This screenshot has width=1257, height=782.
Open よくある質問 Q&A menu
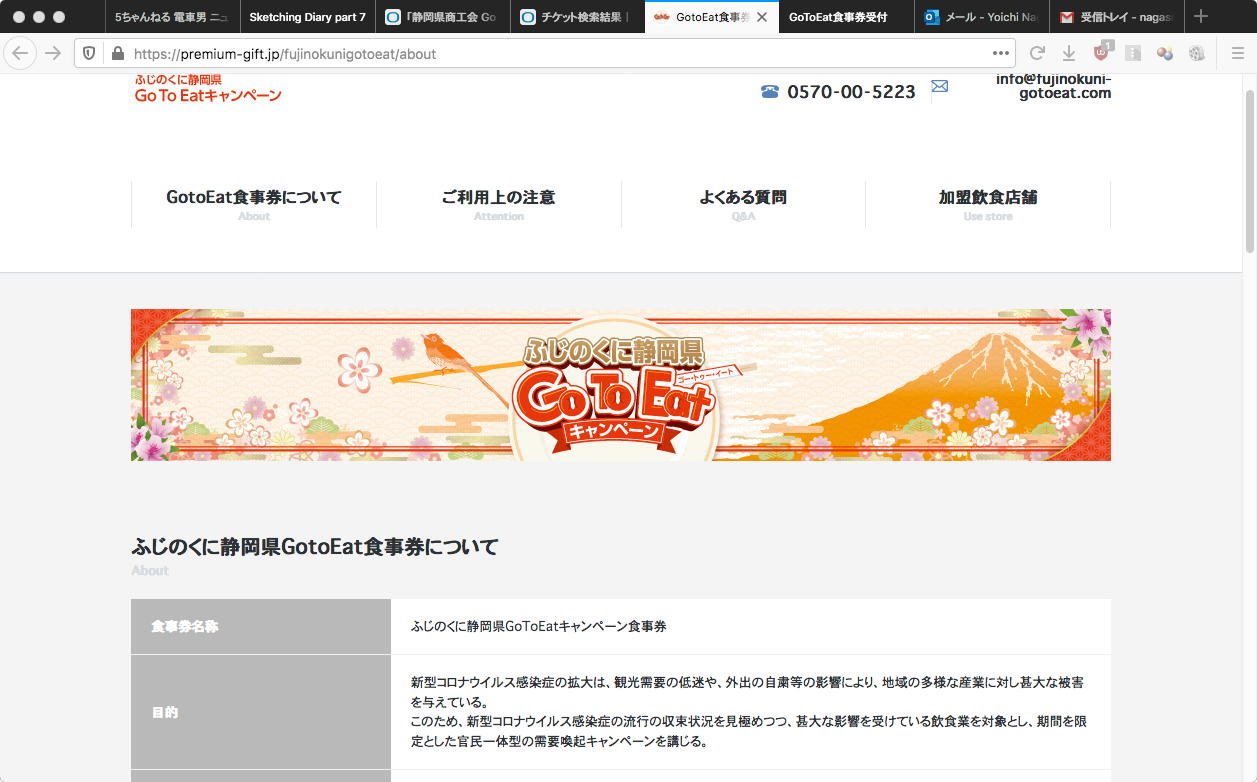coord(743,204)
